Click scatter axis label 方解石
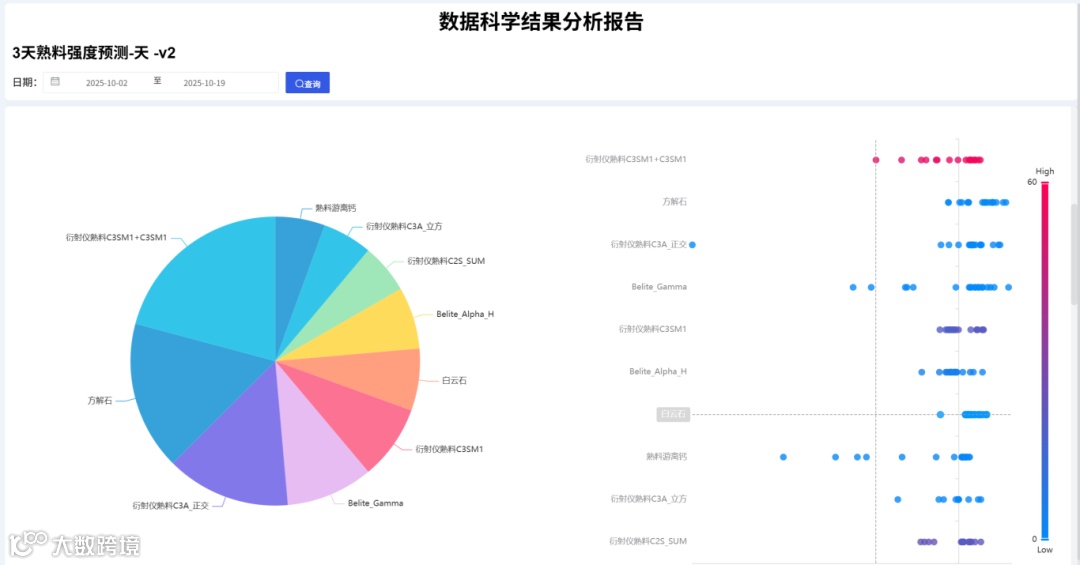Image resolution: width=1080 pixels, height=565 pixels. (674, 202)
